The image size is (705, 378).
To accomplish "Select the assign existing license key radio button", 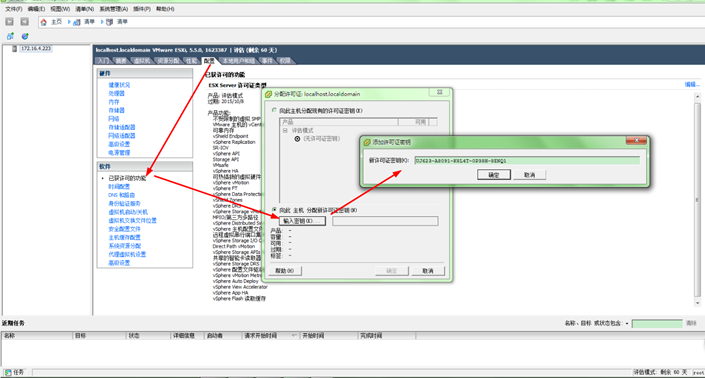I will point(274,111).
